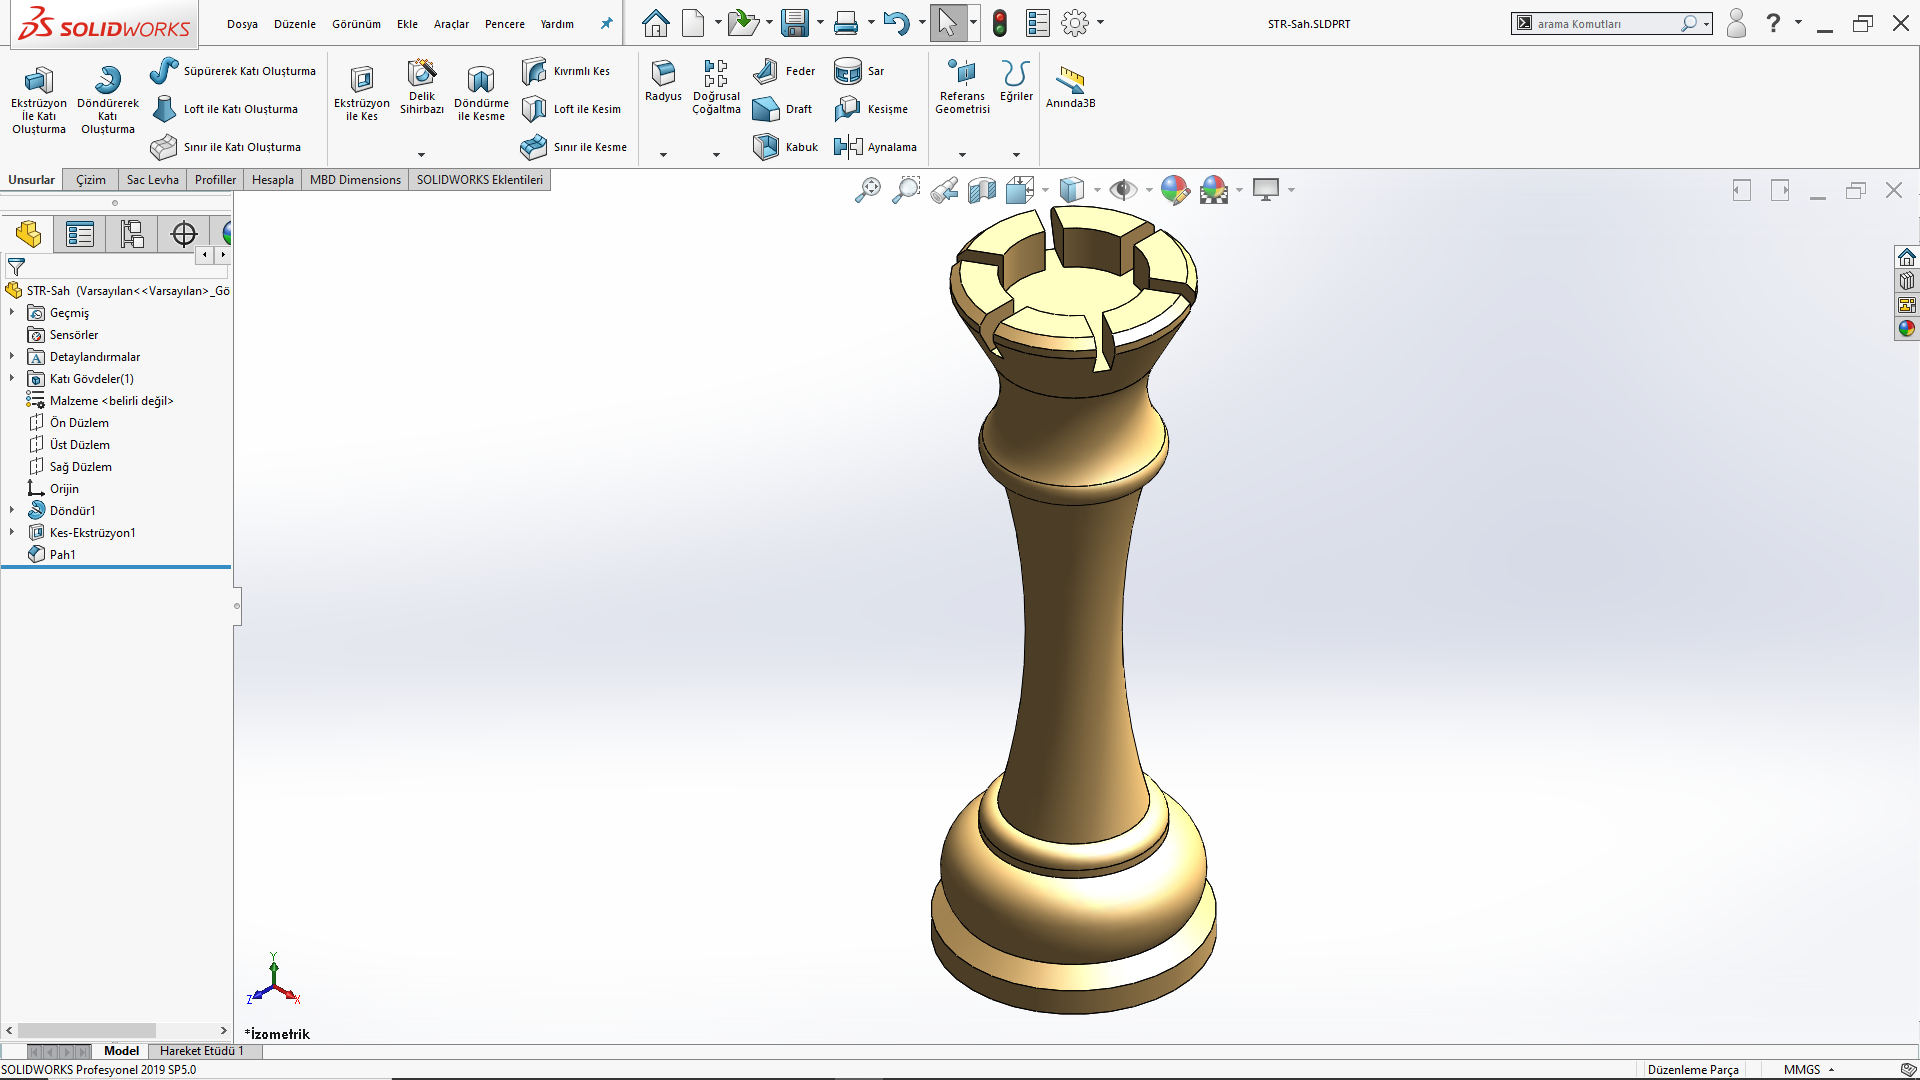Image resolution: width=1920 pixels, height=1080 pixels.
Task: Open the Araçlar menu
Action: point(451,24)
